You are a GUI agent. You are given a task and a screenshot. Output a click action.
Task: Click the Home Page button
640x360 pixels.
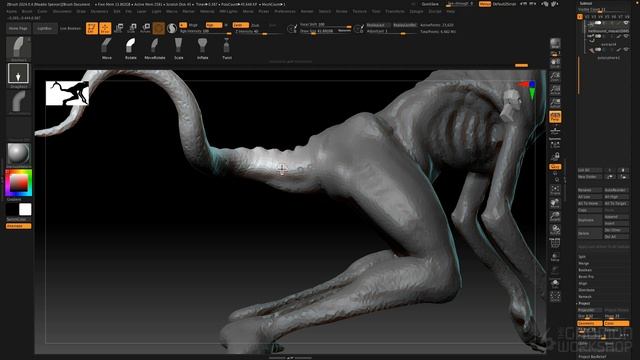click(x=18, y=29)
